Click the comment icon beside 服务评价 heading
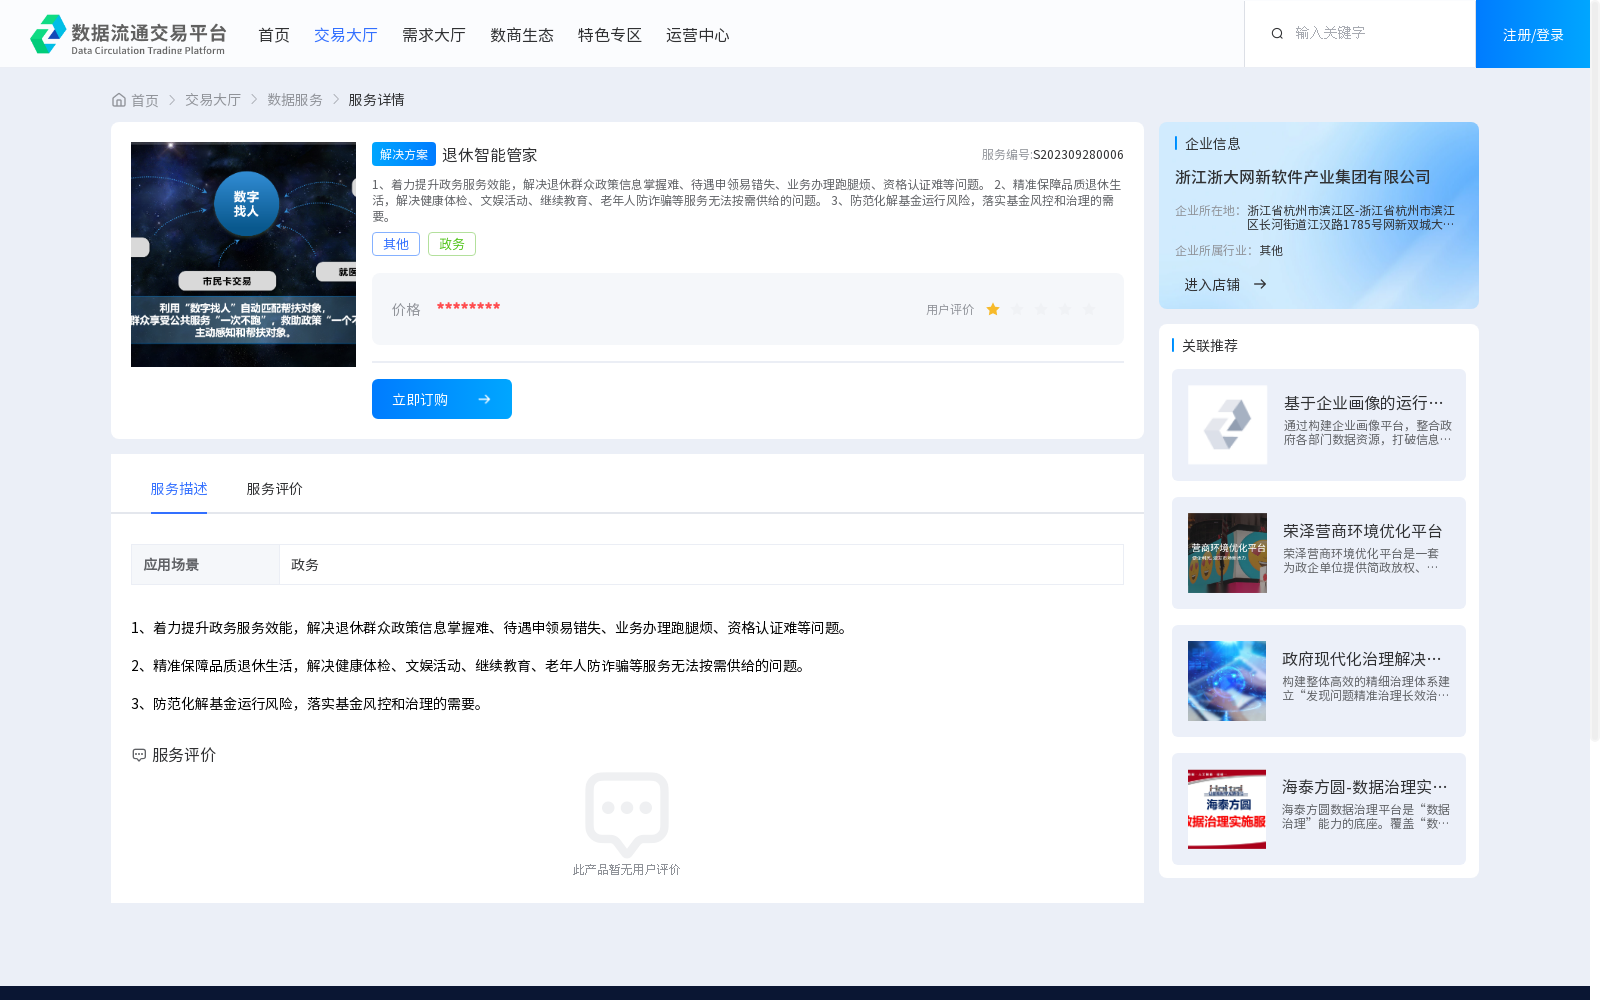The image size is (1600, 1000). pos(139,755)
